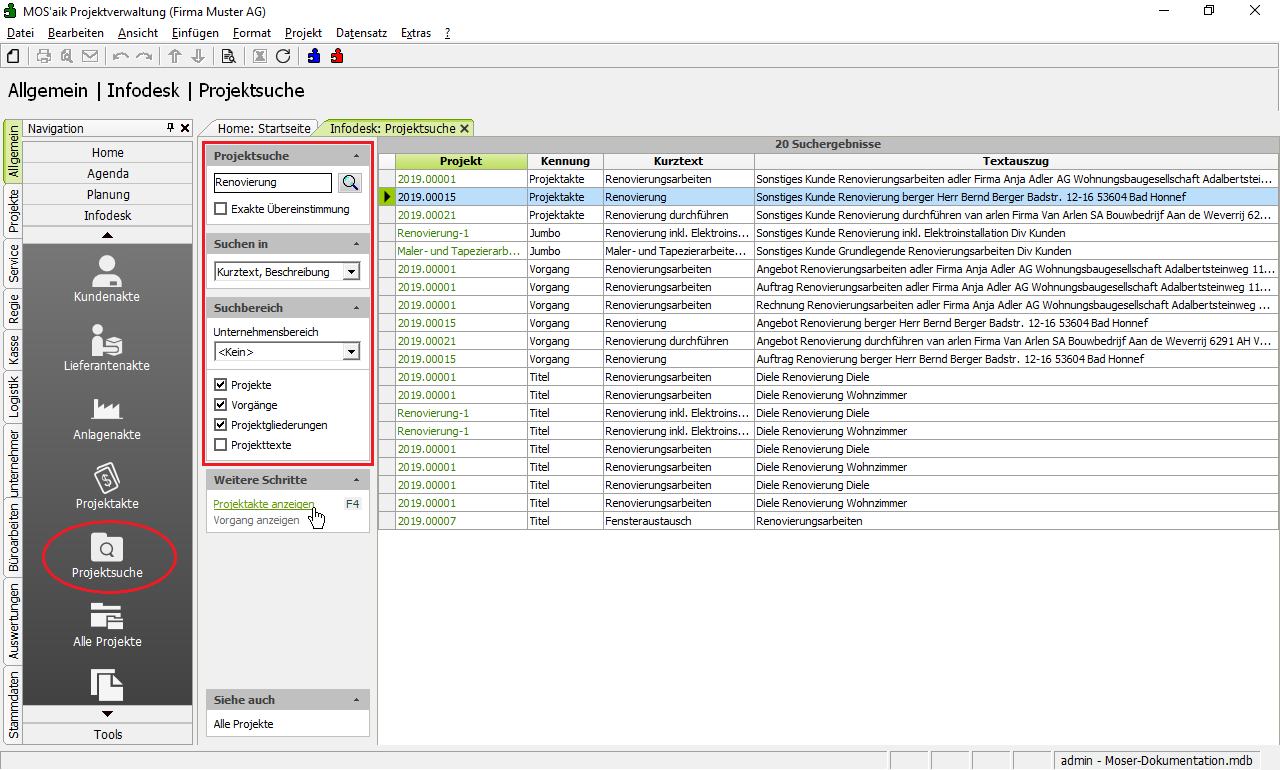Click the new document toolbar icon
This screenshot has width=1280, height=770.
(14, 56)
